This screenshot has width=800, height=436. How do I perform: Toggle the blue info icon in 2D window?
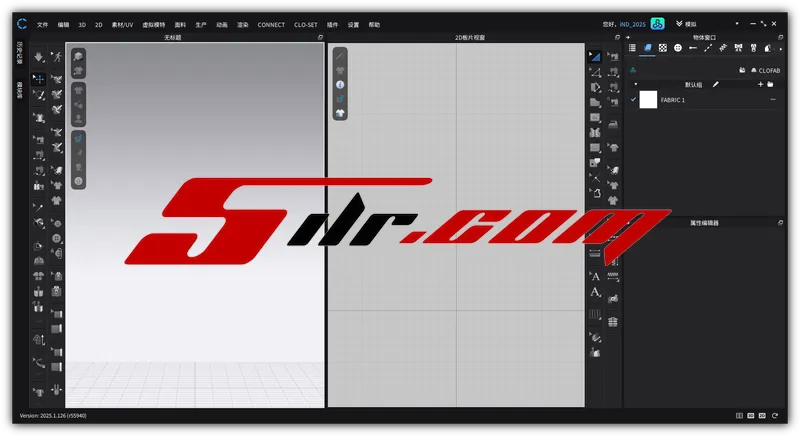click(x=340, y=85)
